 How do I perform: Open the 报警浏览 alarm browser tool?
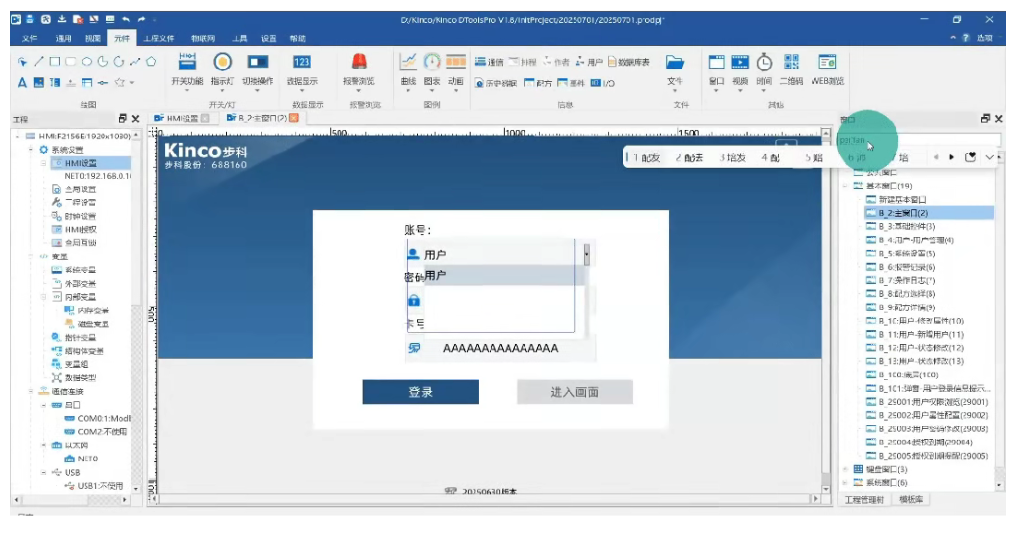pos(359,62)
